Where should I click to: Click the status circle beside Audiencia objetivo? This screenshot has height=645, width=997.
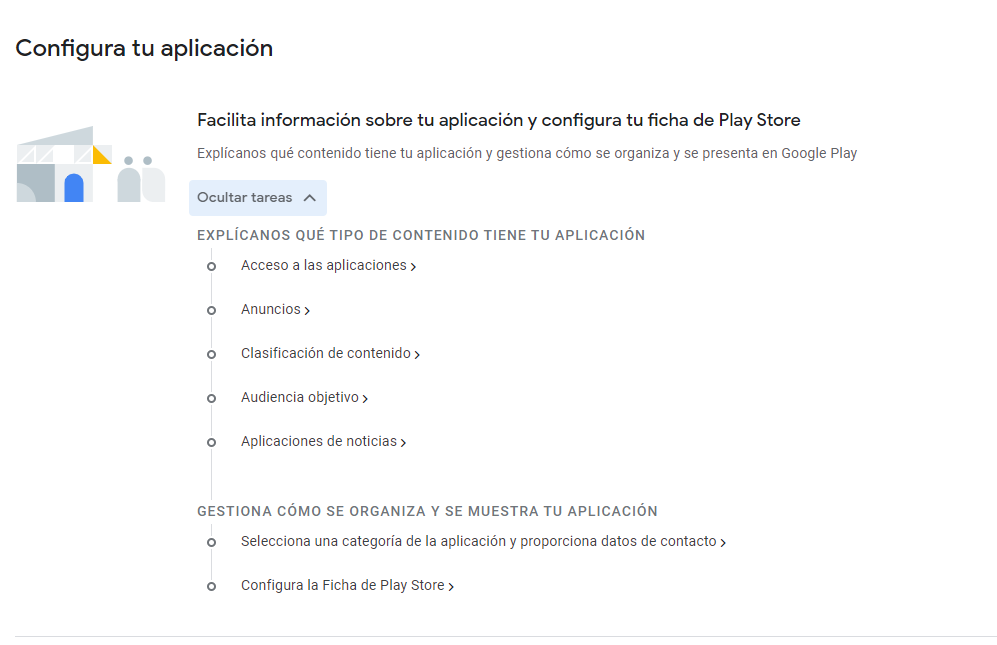click(x=211, y=399)
